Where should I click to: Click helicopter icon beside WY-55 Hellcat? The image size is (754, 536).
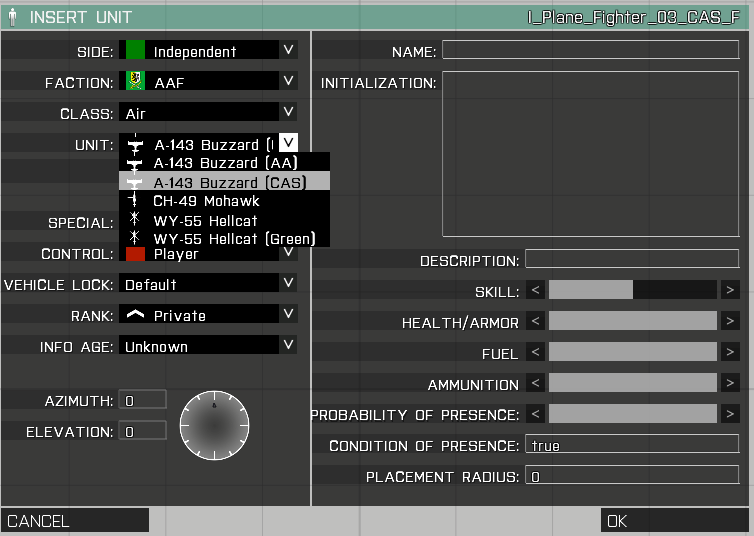tap(134, 219)
